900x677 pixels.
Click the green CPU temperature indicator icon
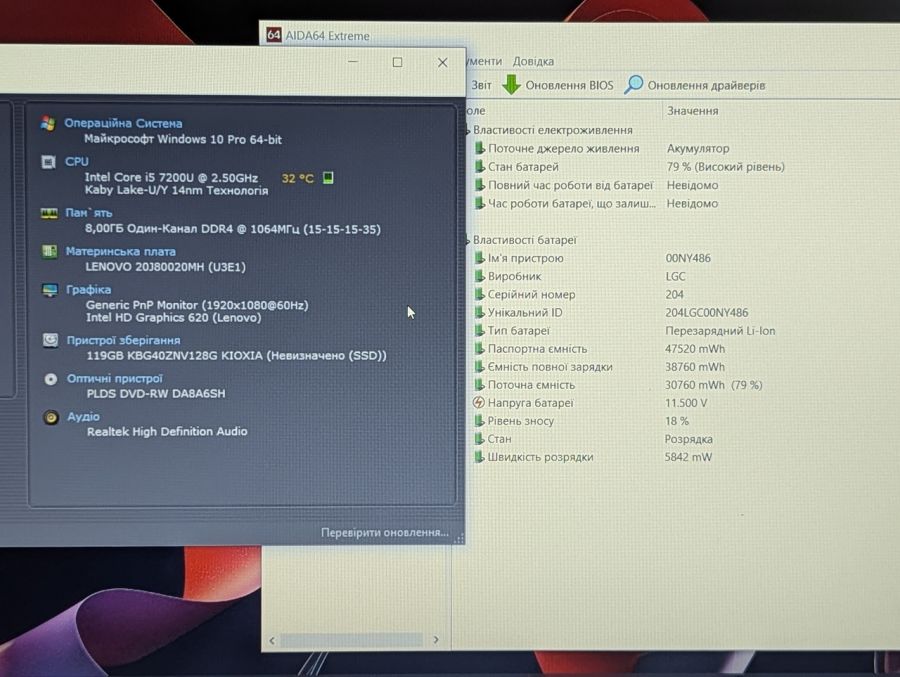(328, 177)
